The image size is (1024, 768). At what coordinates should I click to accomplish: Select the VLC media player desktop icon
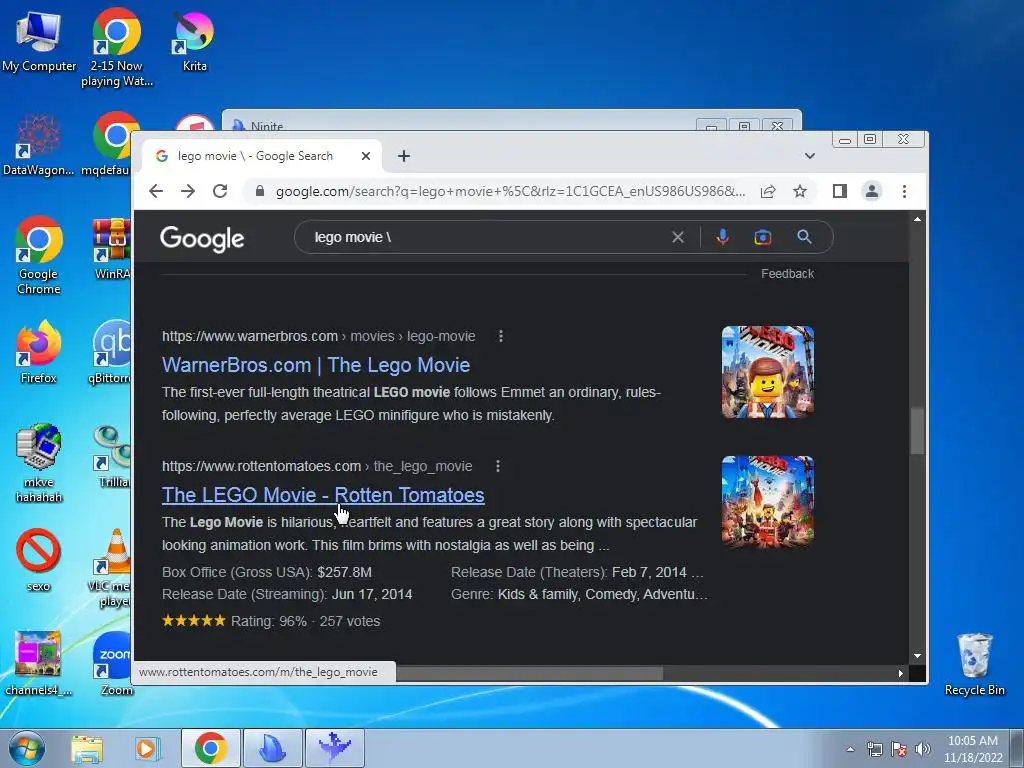[x=111, y=568]
